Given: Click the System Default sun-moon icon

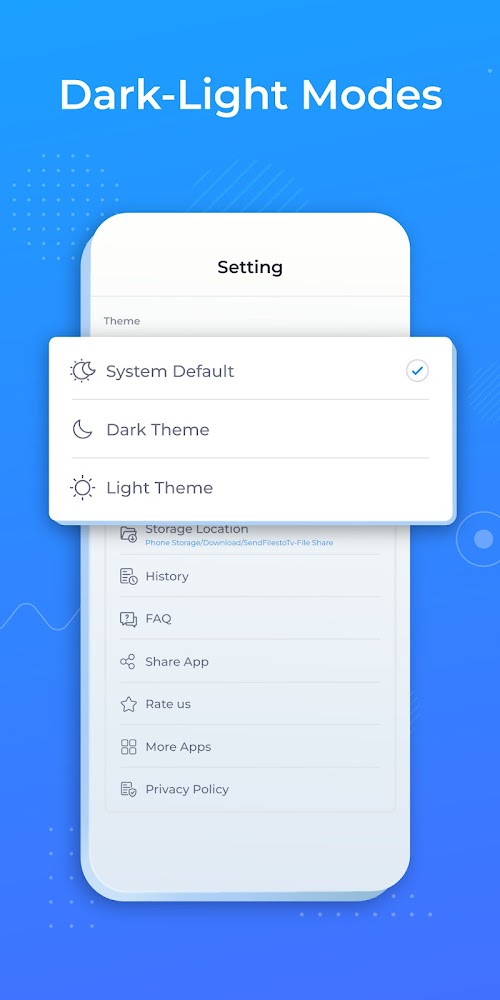Looking at the screenshot, I should [83, 371].
